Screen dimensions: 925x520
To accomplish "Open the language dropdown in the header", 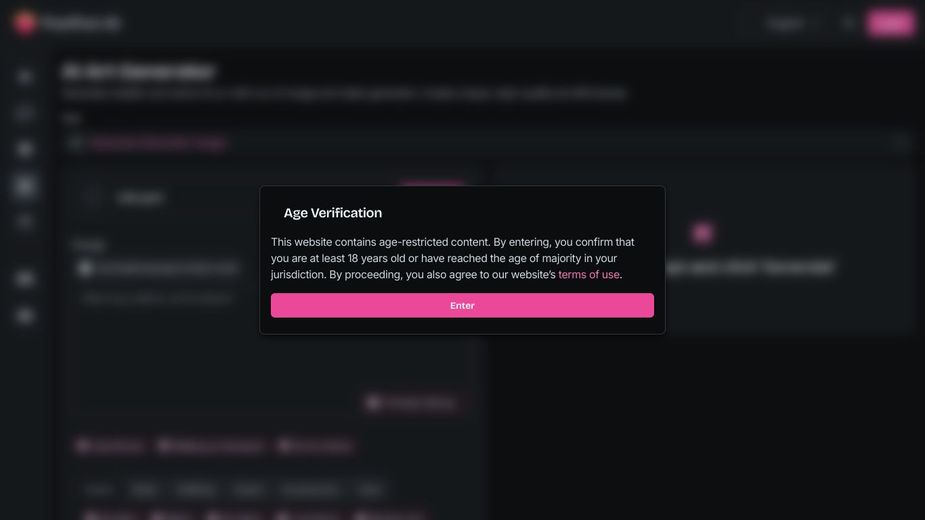I will point(793,23).
